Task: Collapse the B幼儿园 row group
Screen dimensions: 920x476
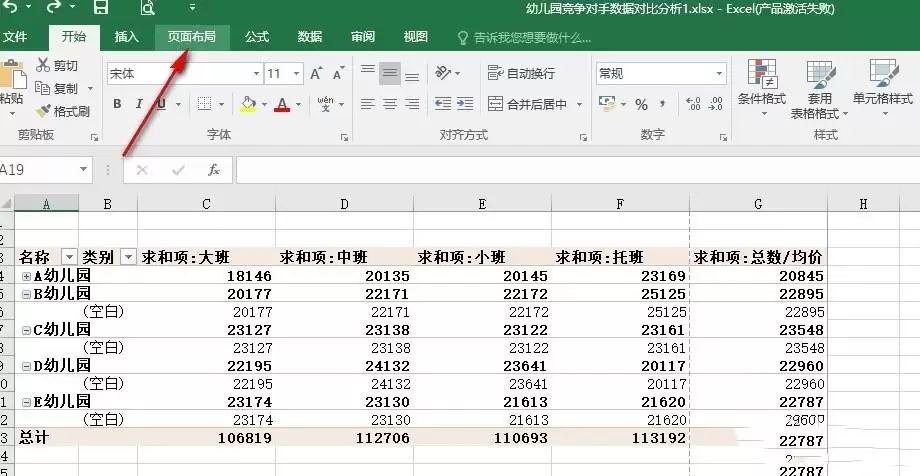Action: [26, 294]
